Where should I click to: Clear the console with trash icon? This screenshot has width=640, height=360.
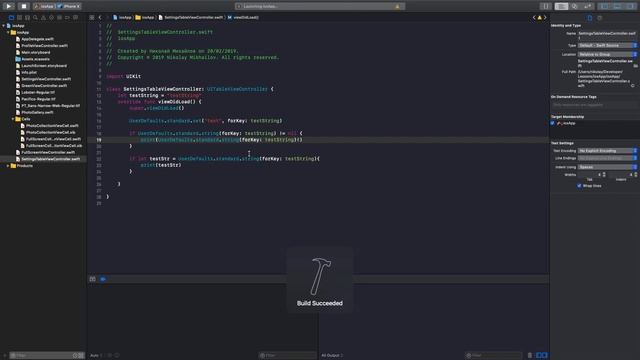[x=530, y=356]
